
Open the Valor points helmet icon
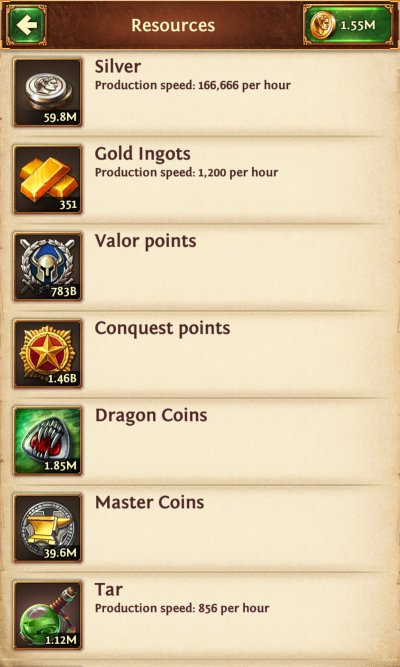(48, 267)
